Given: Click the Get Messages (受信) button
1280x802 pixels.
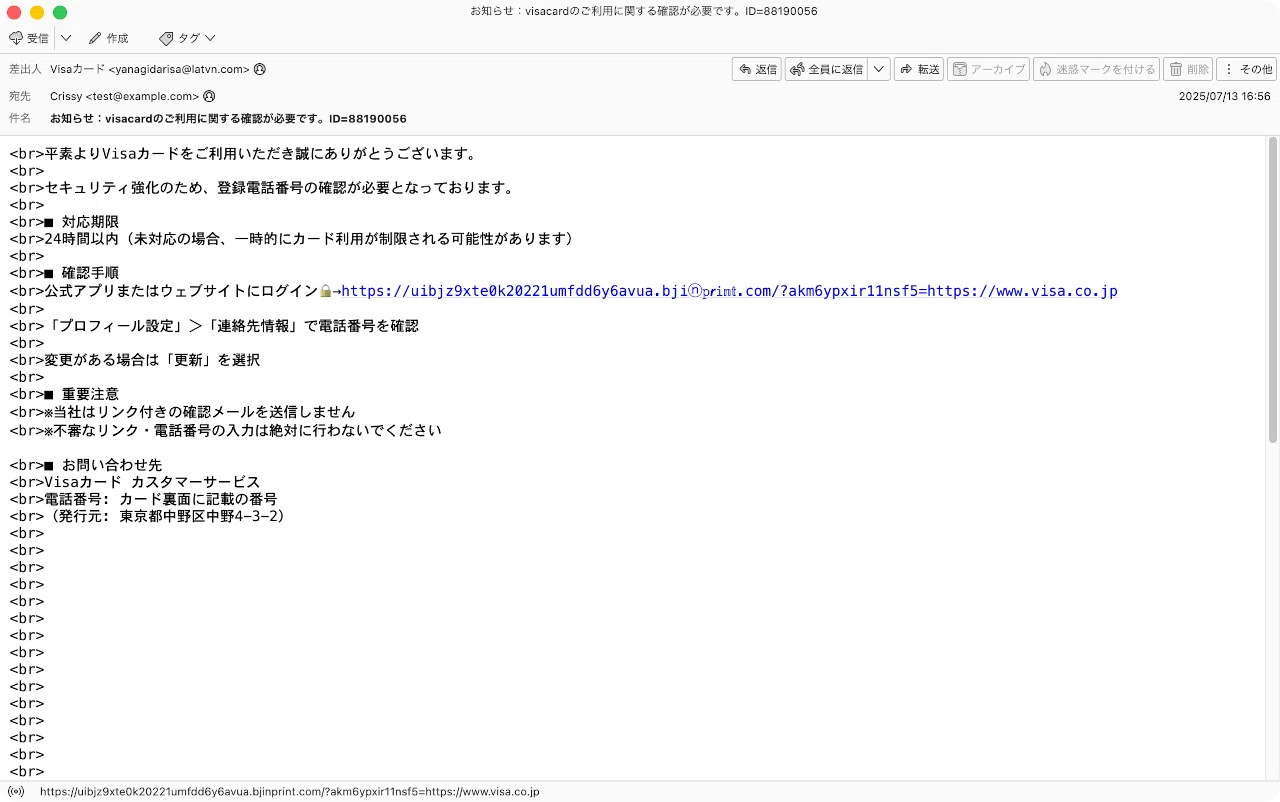Looking at the screenshot, I should pyautogui.click(x=29, y=38).
